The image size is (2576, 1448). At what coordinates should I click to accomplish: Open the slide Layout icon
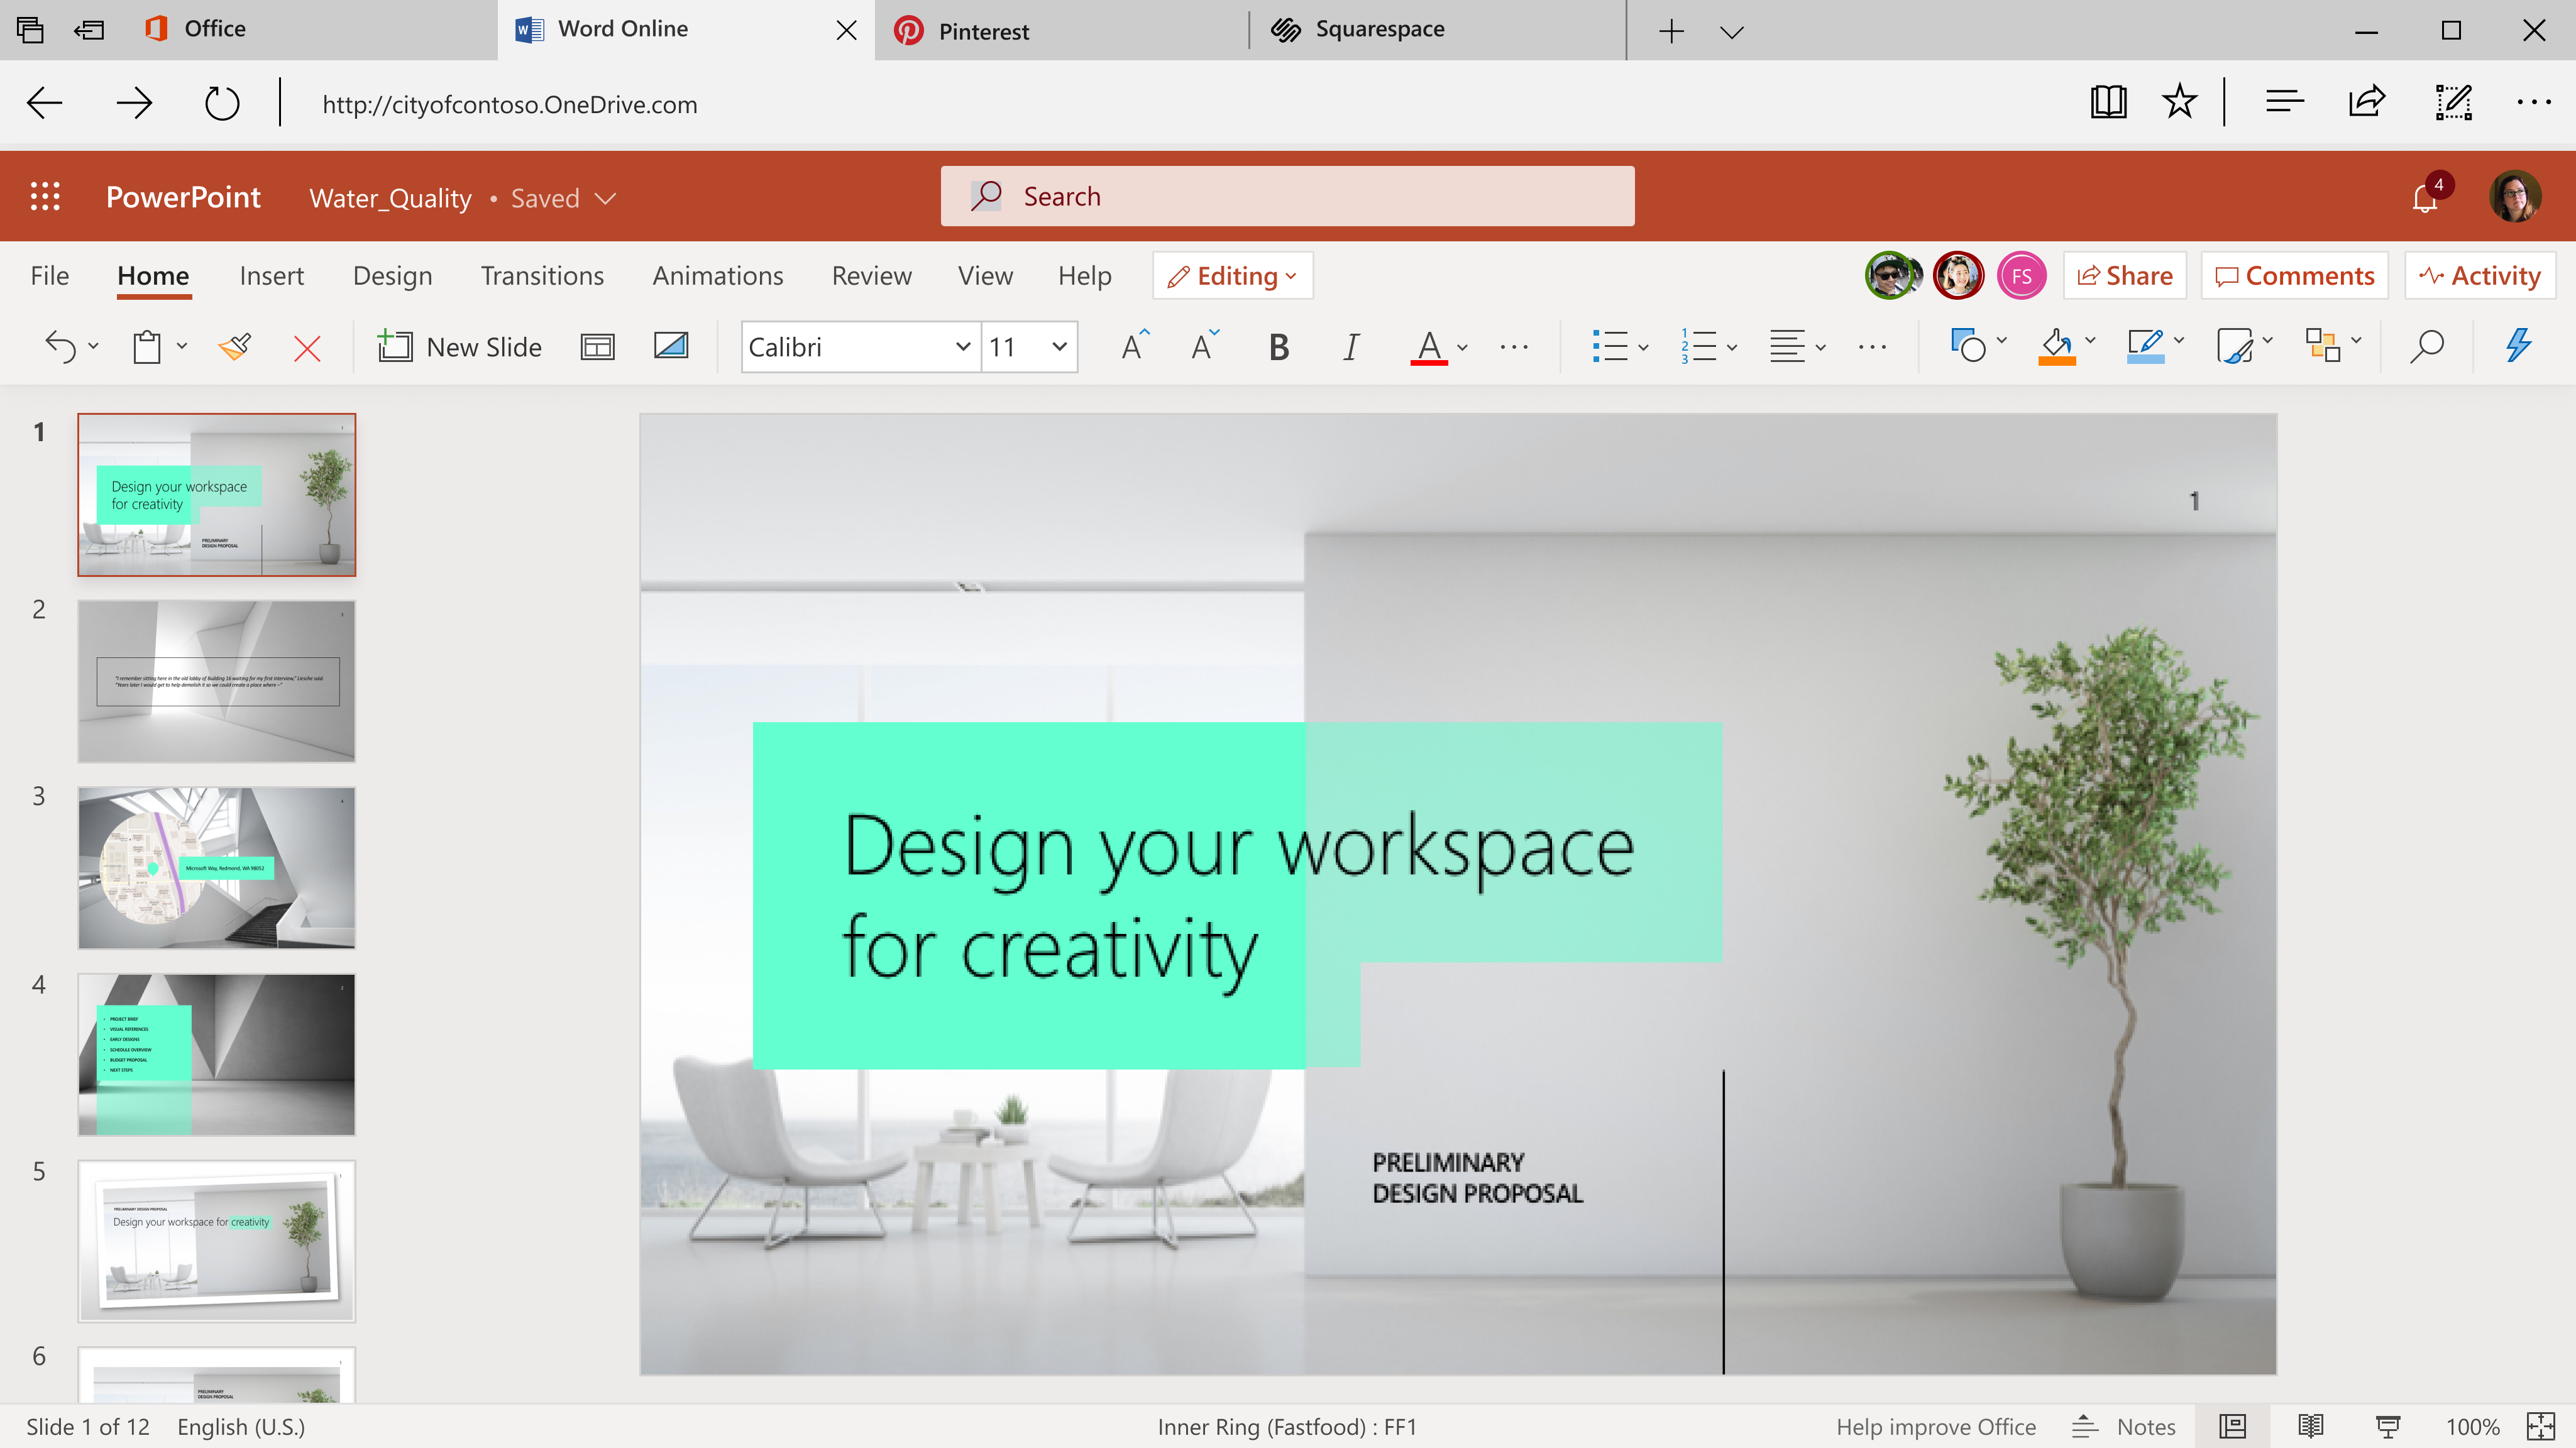click(x=597, y=347)
